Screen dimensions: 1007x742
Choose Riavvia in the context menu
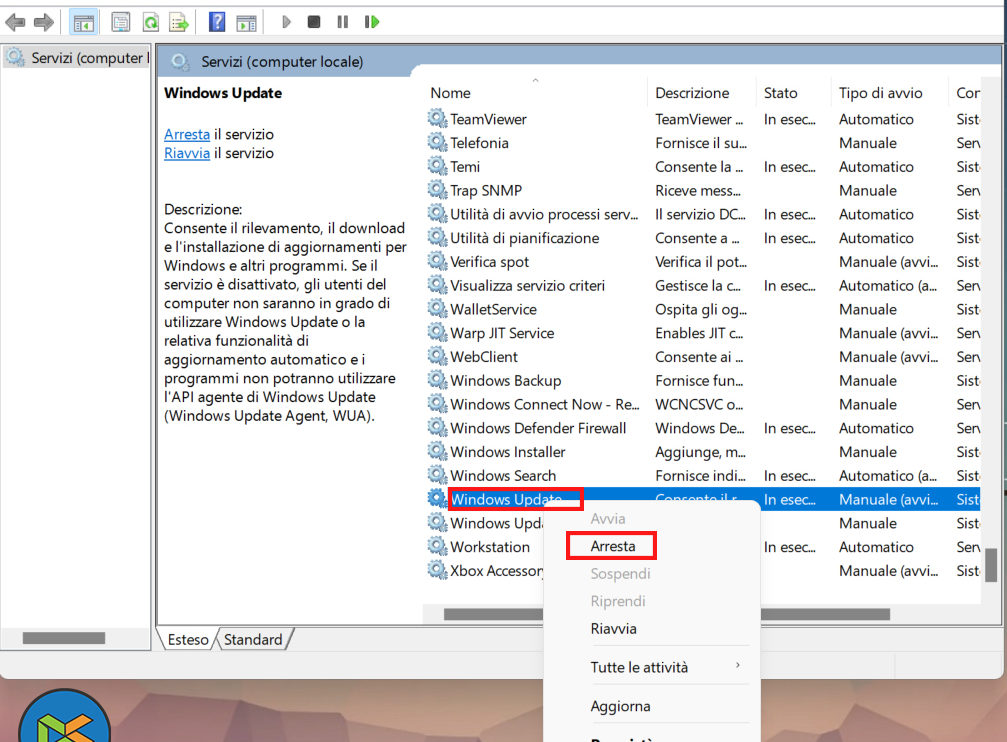(x=613, y=629)
